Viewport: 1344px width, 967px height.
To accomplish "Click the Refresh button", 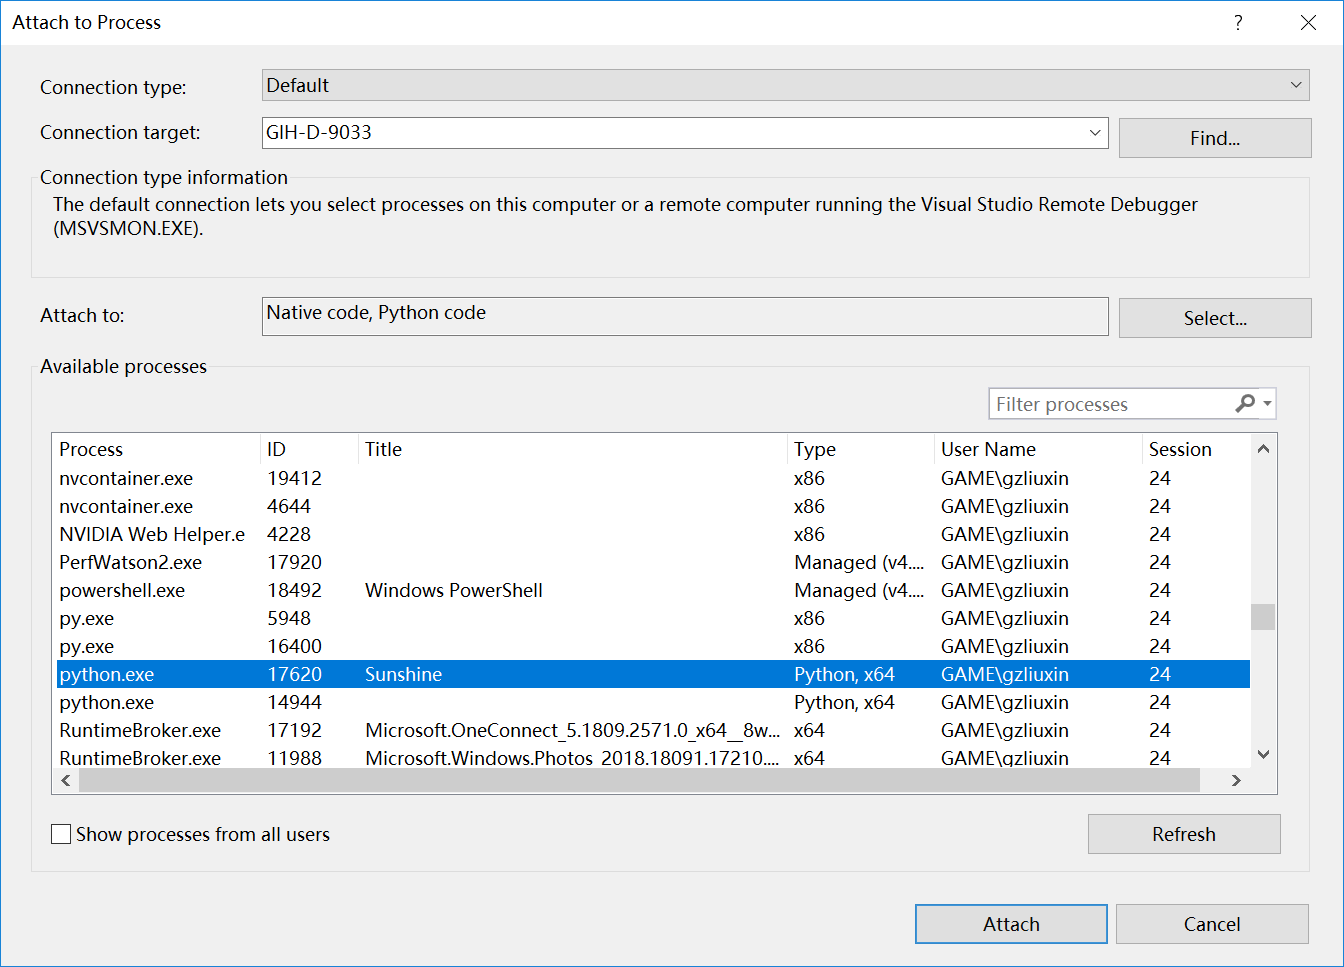I will click(x=1184, y=834).
